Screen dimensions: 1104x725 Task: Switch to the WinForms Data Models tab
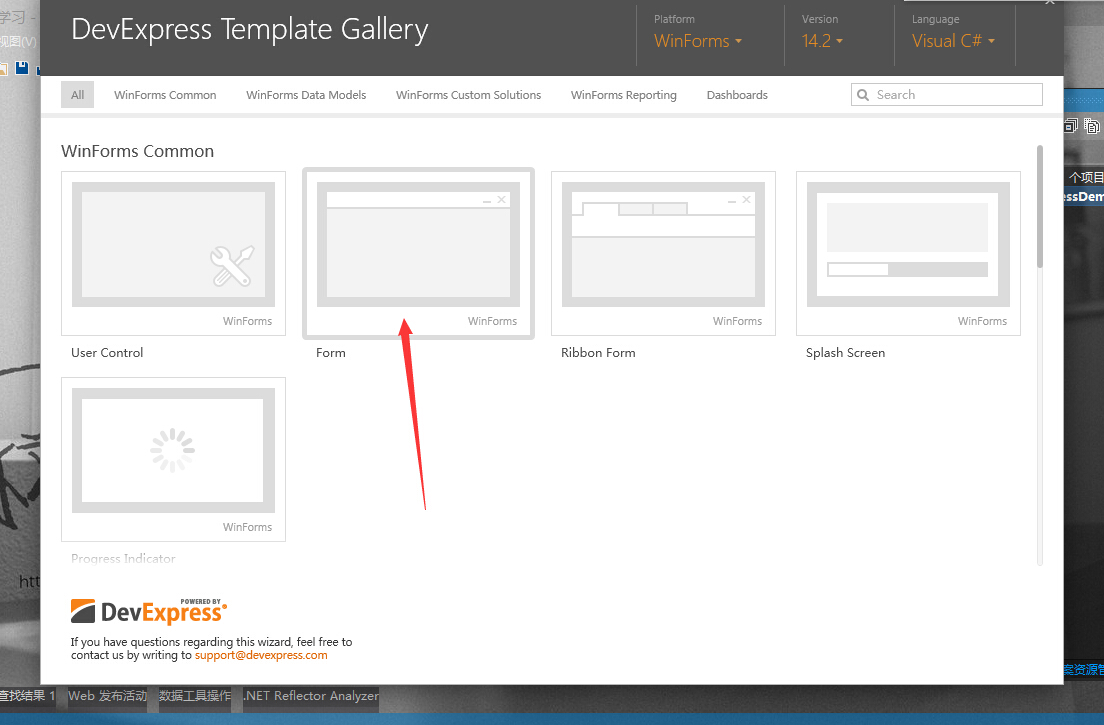click(306, 95)
